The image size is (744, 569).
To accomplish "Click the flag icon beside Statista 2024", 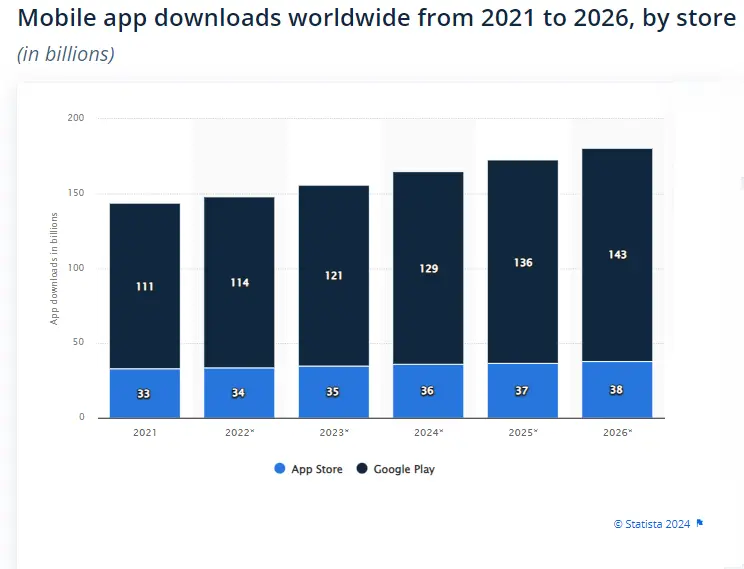I will coord(700,523).
